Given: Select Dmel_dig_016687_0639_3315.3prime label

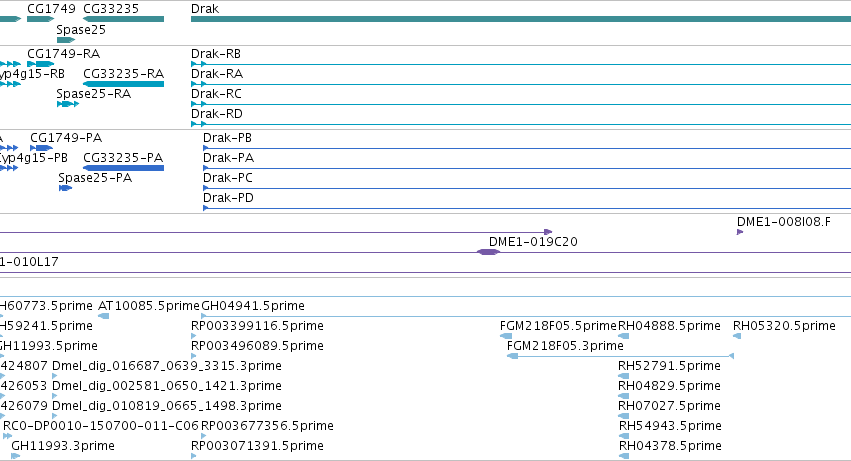Looking at the screenshot, I should pyautogui.click(x=167, y=367).
